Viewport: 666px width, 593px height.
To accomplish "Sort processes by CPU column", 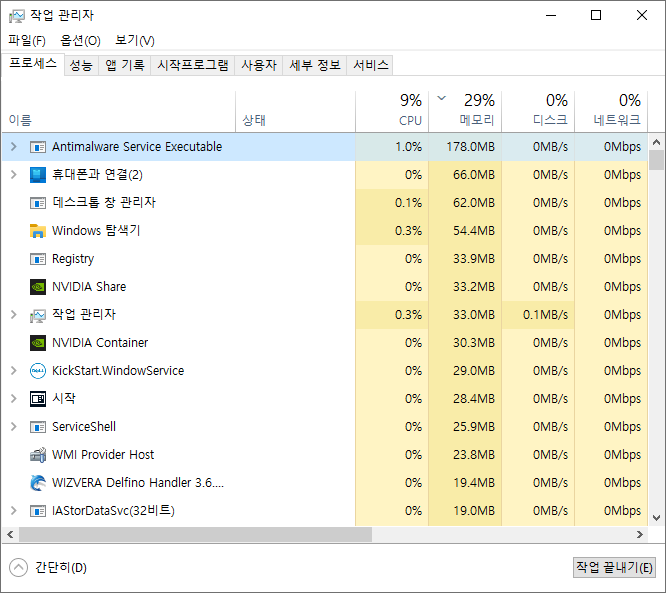I will 392,111.
